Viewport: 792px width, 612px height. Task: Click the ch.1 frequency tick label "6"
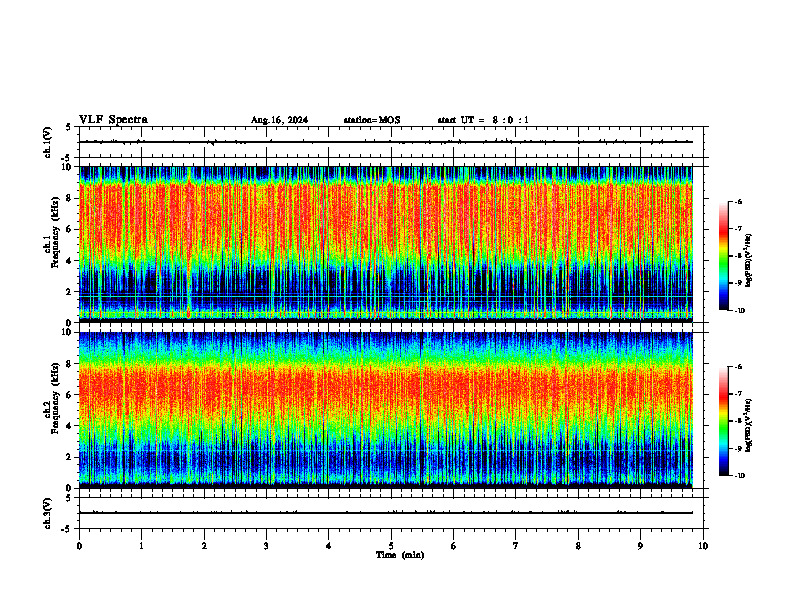(70, 230)
